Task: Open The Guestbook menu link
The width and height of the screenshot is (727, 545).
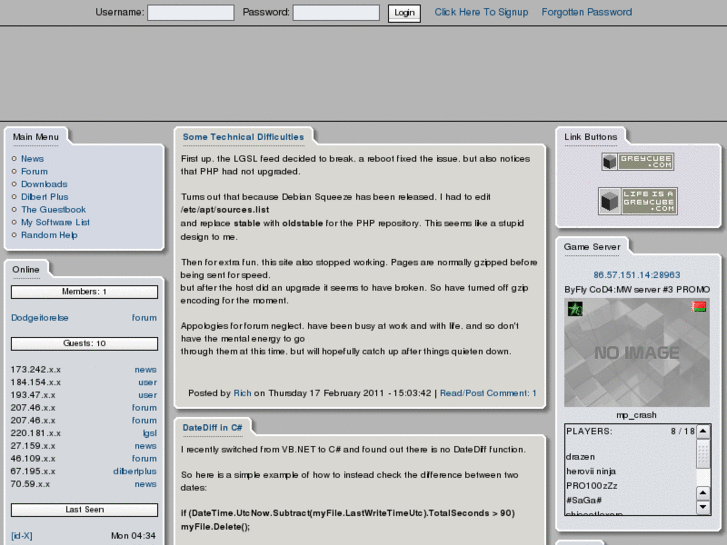Action: pyautogui.click(x=53, y=210)
